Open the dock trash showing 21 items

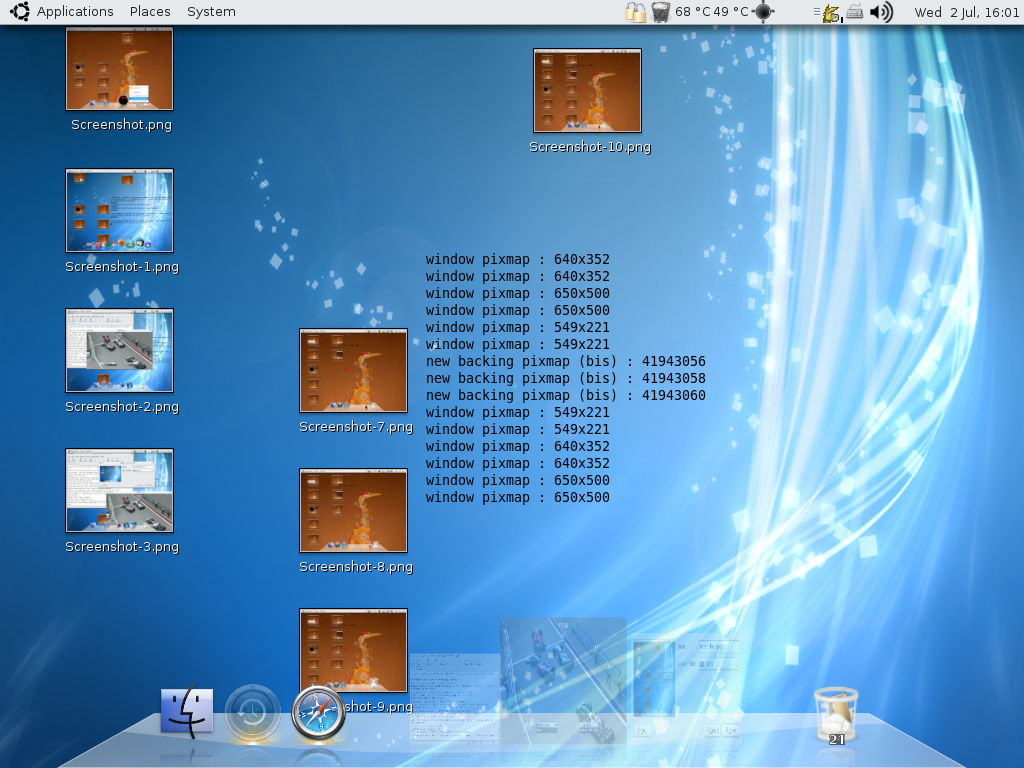click(836, 716)
